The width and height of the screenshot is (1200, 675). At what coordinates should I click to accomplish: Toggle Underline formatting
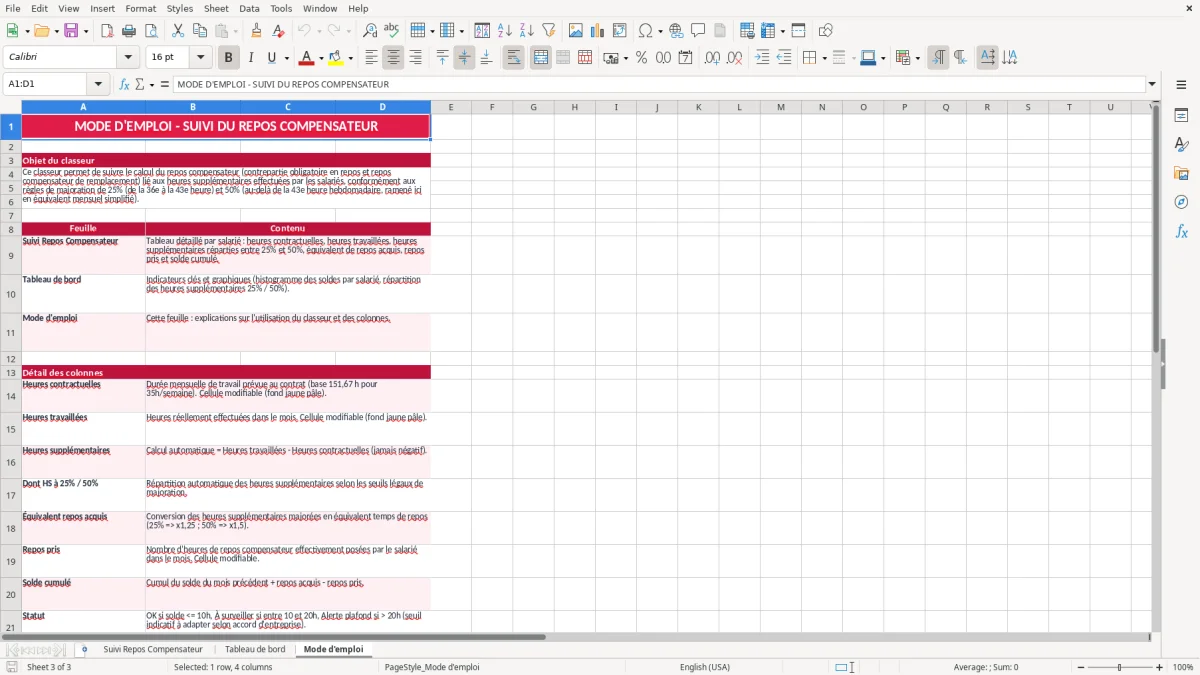click(x=272, y=58)
